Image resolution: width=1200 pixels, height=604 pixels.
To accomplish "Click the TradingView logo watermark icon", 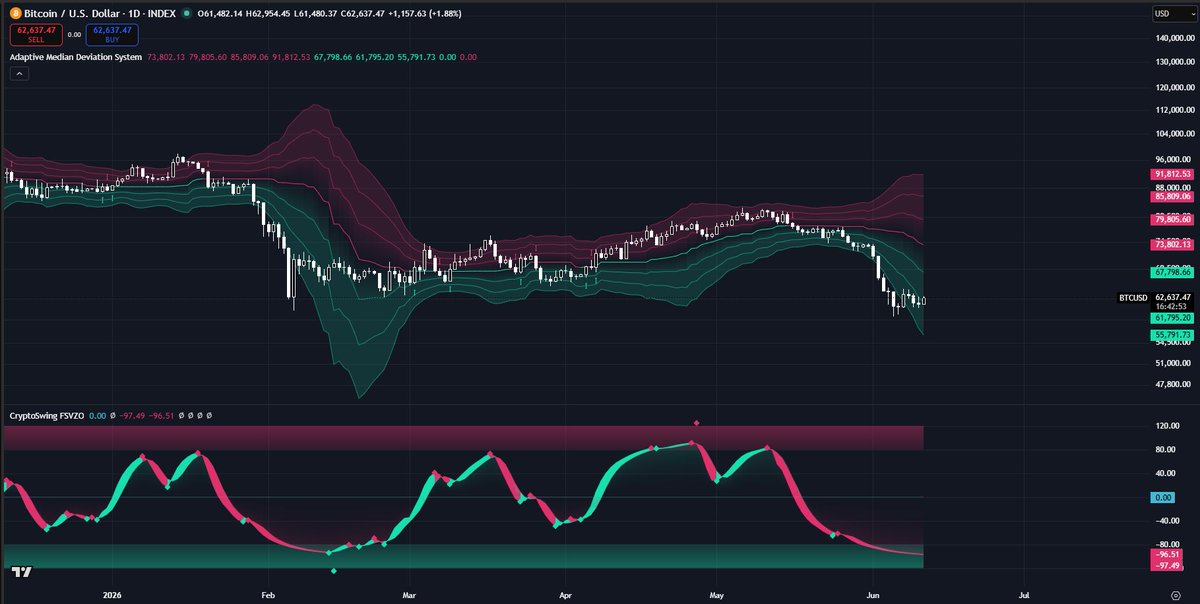I will (20, 572).
